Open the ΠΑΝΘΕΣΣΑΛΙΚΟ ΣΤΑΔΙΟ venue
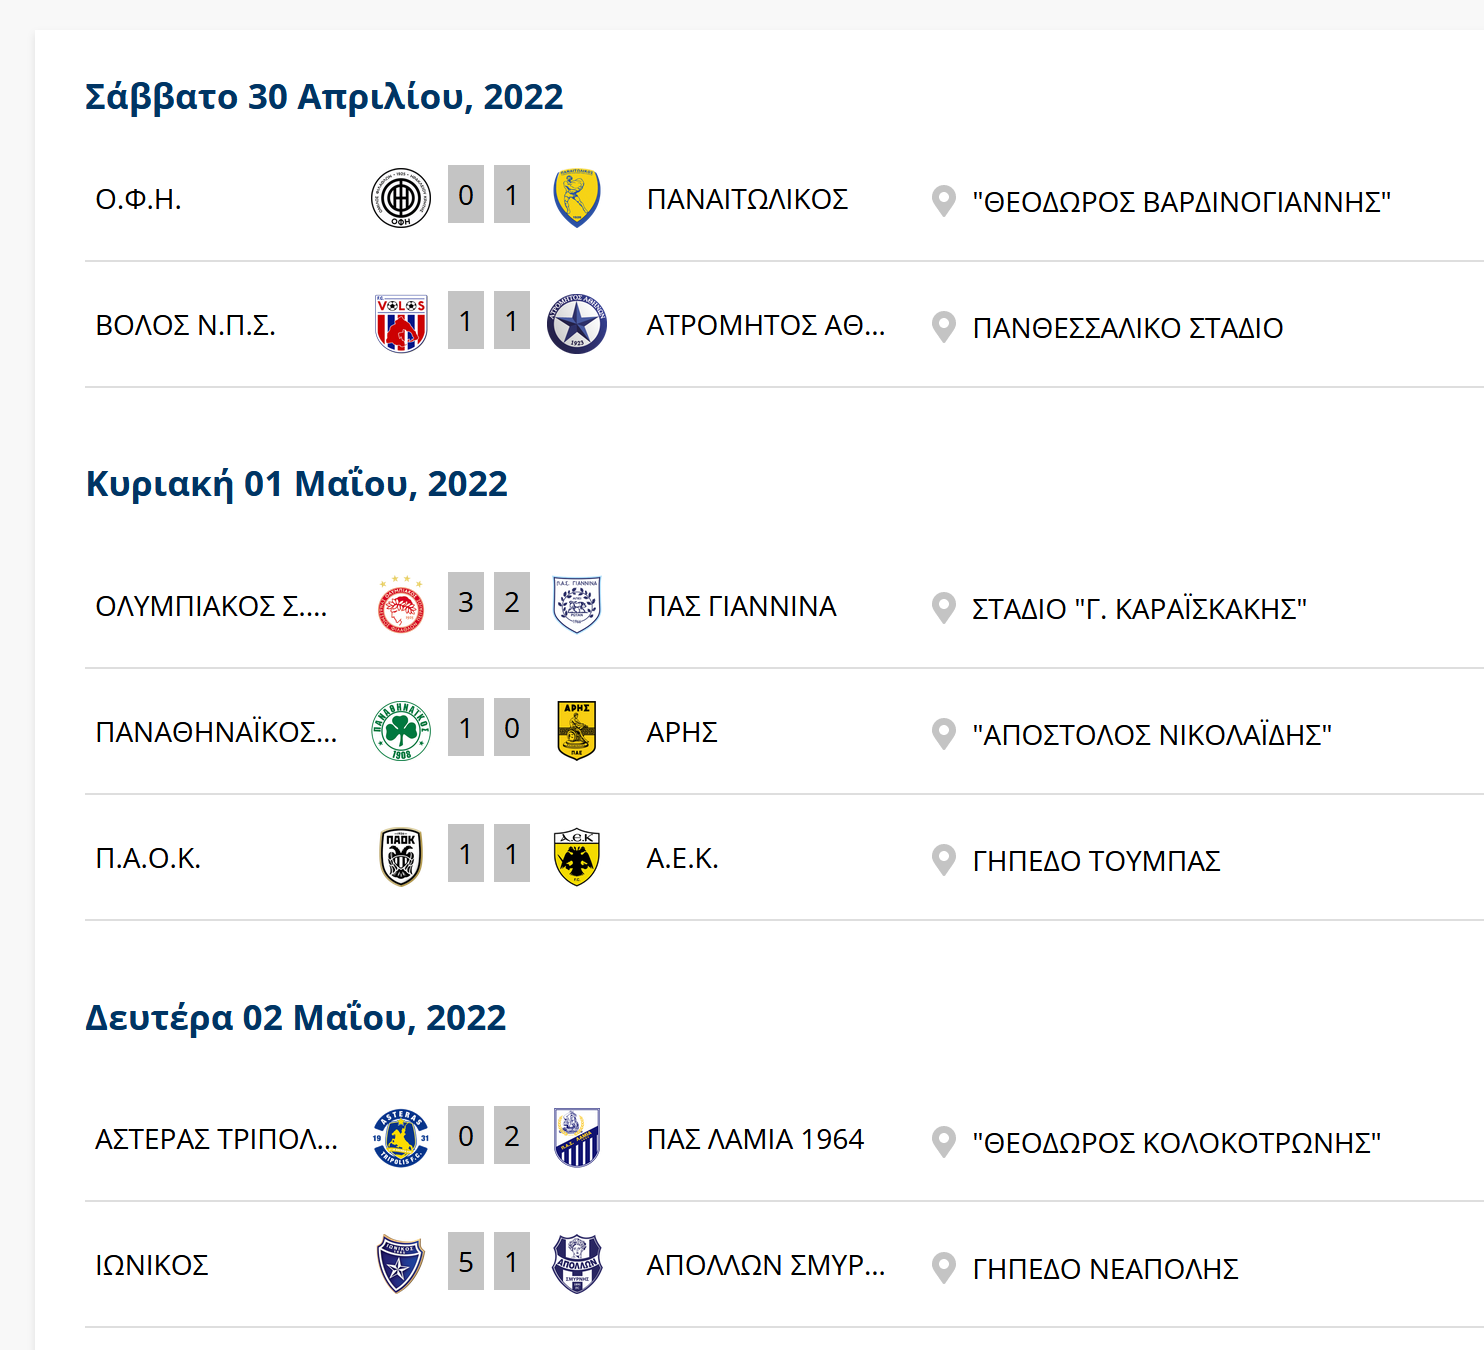The width and height of the screenshot is (1484, 1350). pos(1127,328)
